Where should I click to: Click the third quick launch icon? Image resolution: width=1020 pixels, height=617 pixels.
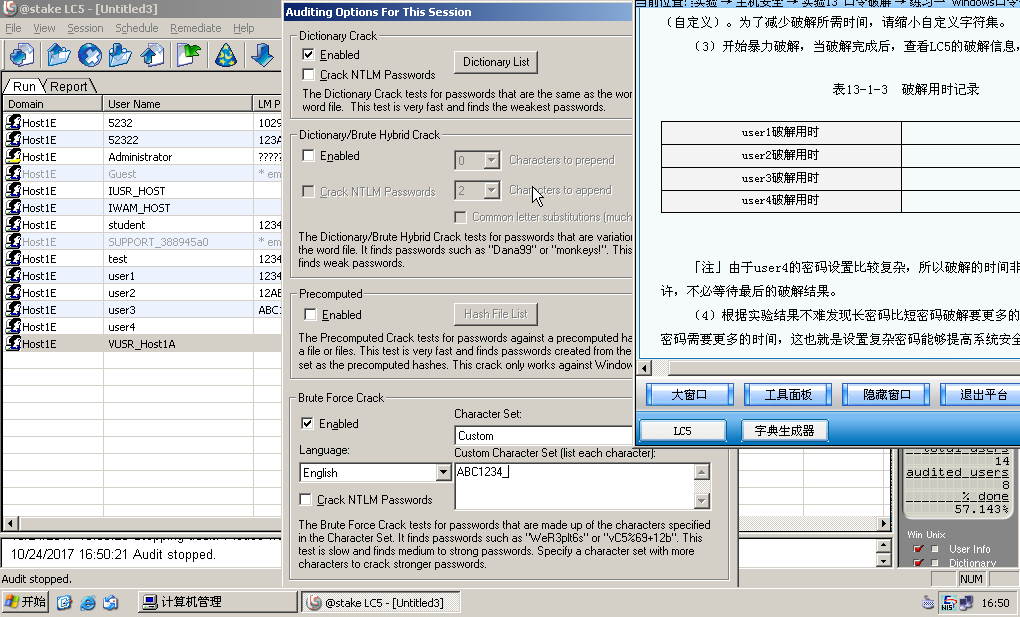(111, 602)
